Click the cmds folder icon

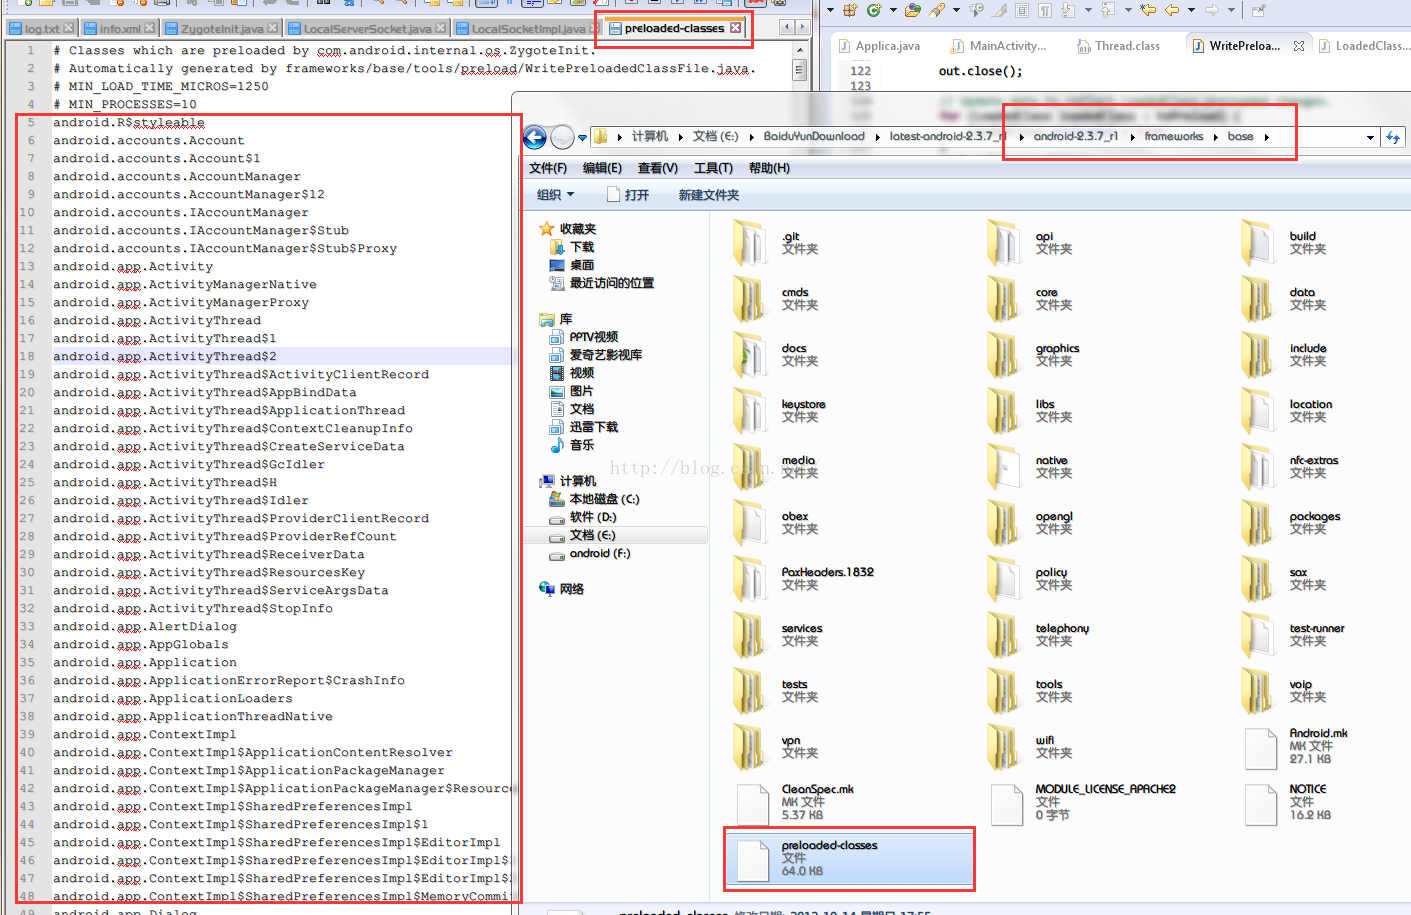click(750, 299)
